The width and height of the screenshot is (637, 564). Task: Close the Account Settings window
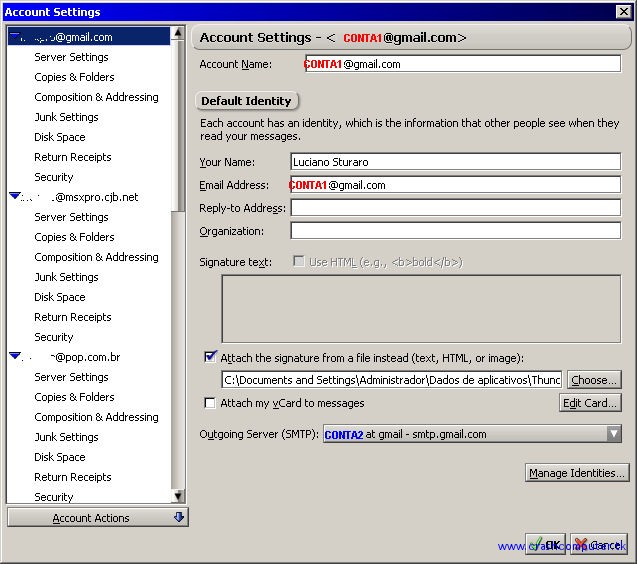point(623,11)
